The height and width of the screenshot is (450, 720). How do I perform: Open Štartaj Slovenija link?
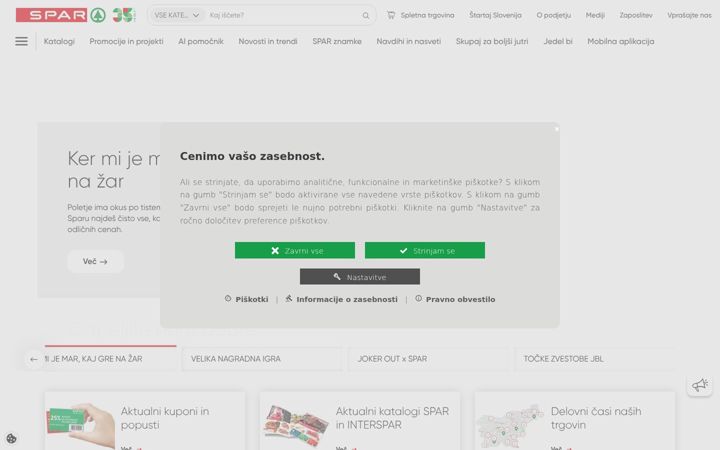click(x=495, y=15)
